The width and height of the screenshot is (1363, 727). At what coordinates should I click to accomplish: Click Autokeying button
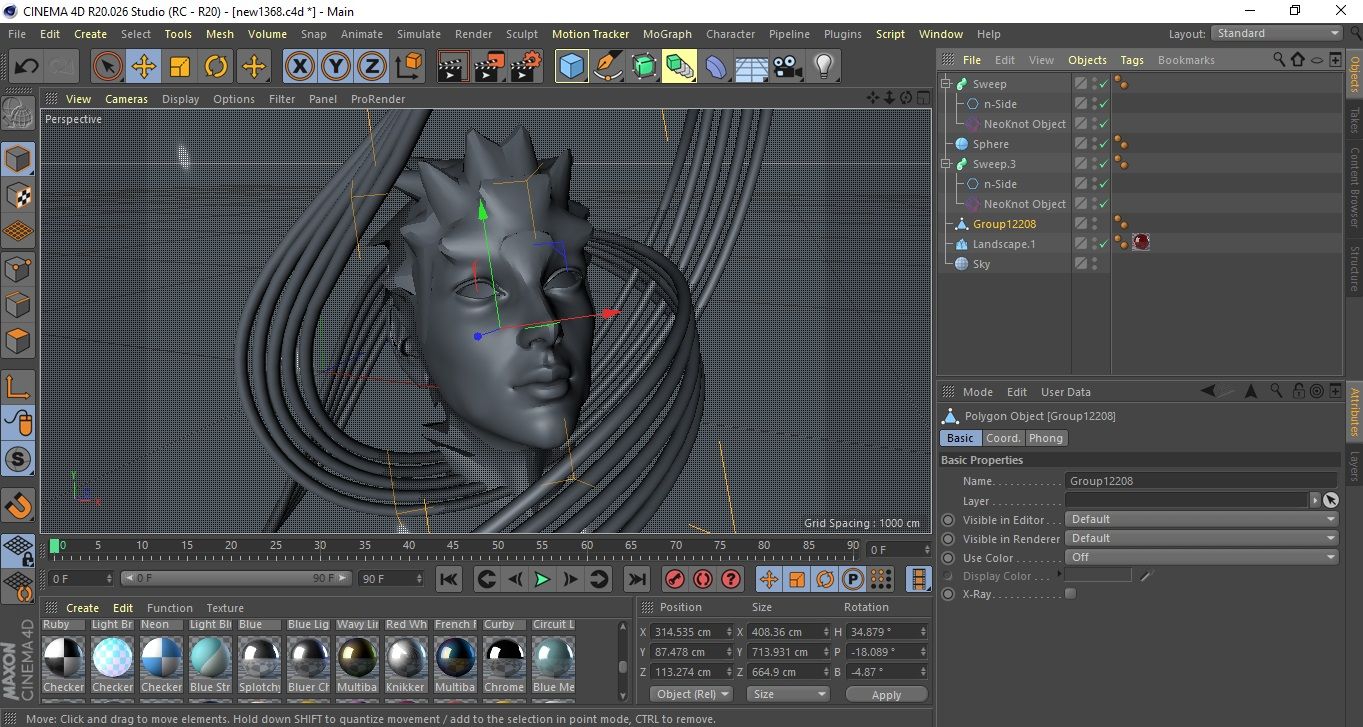pos(703,579)
